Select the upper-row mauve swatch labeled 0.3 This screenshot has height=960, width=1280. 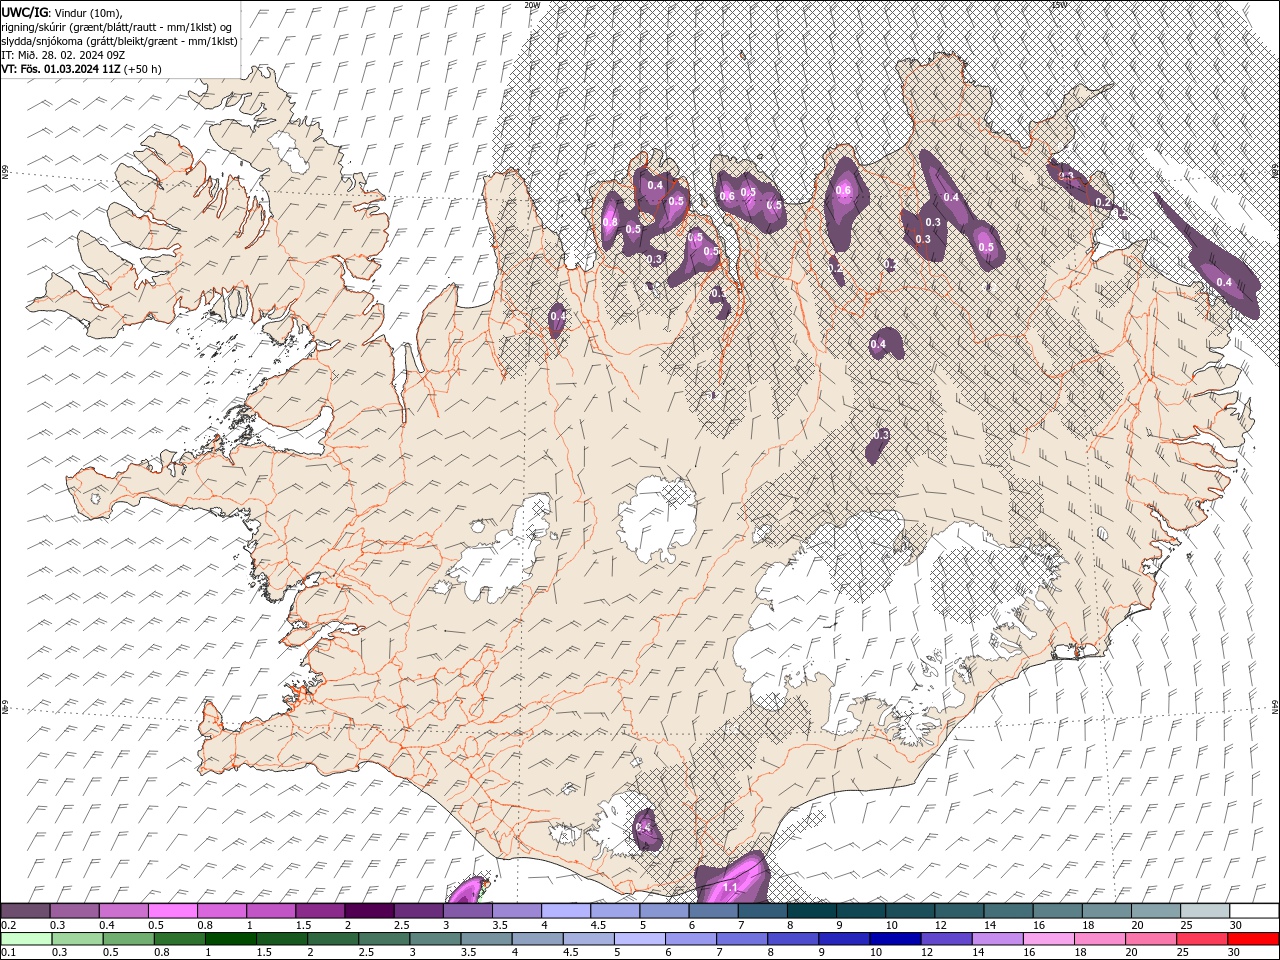click(x=74, y=911)
